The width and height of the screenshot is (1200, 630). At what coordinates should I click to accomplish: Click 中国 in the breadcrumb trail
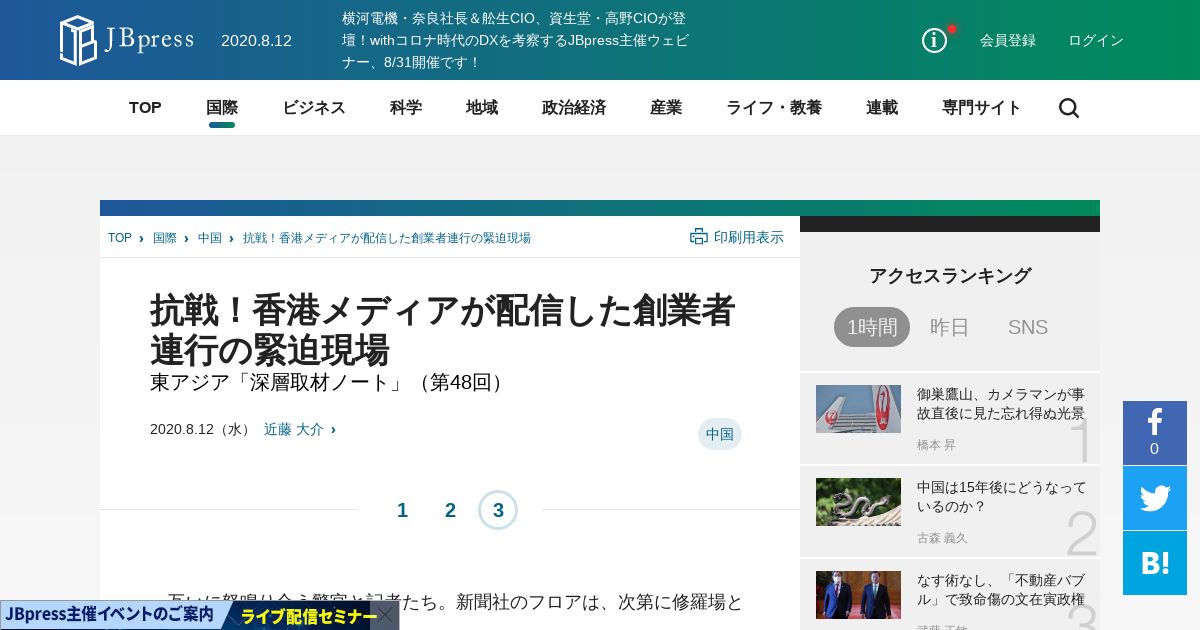pos(210,238)
